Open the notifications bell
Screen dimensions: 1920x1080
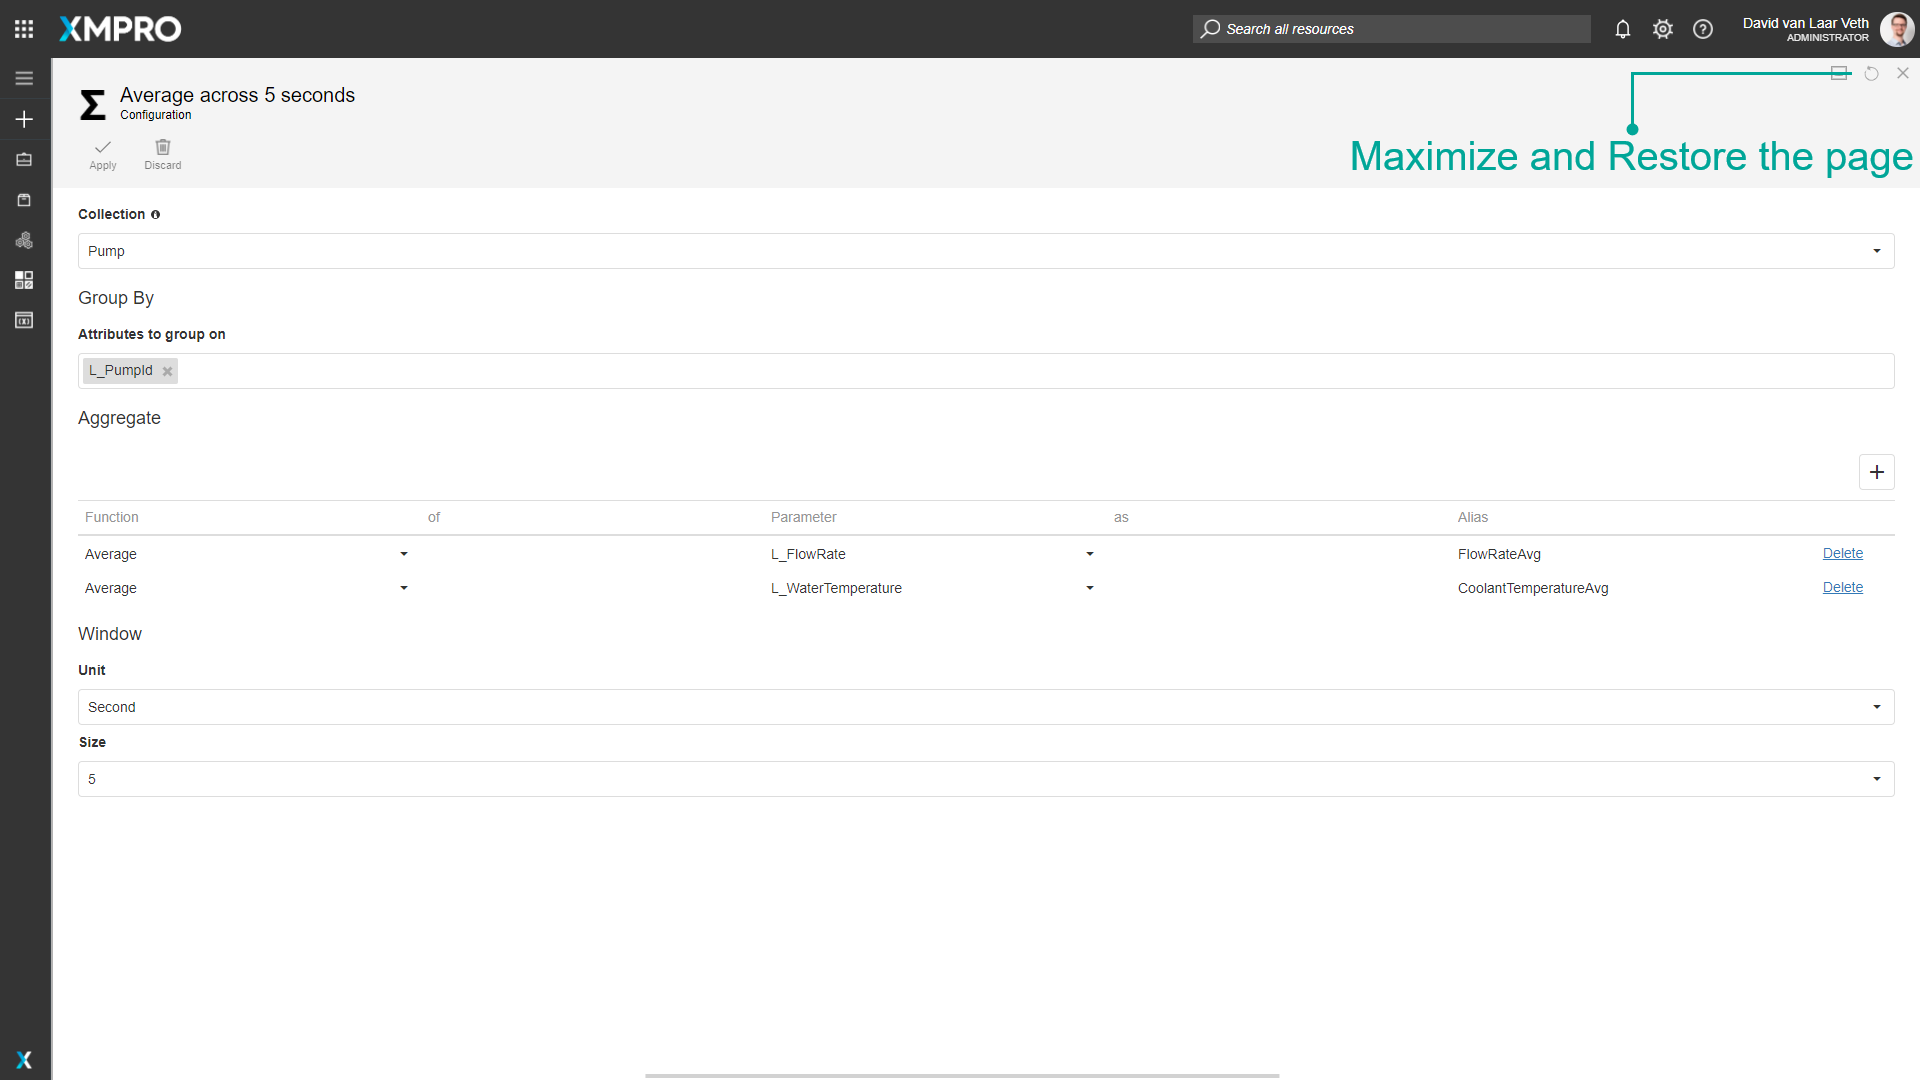point(1622,29)
